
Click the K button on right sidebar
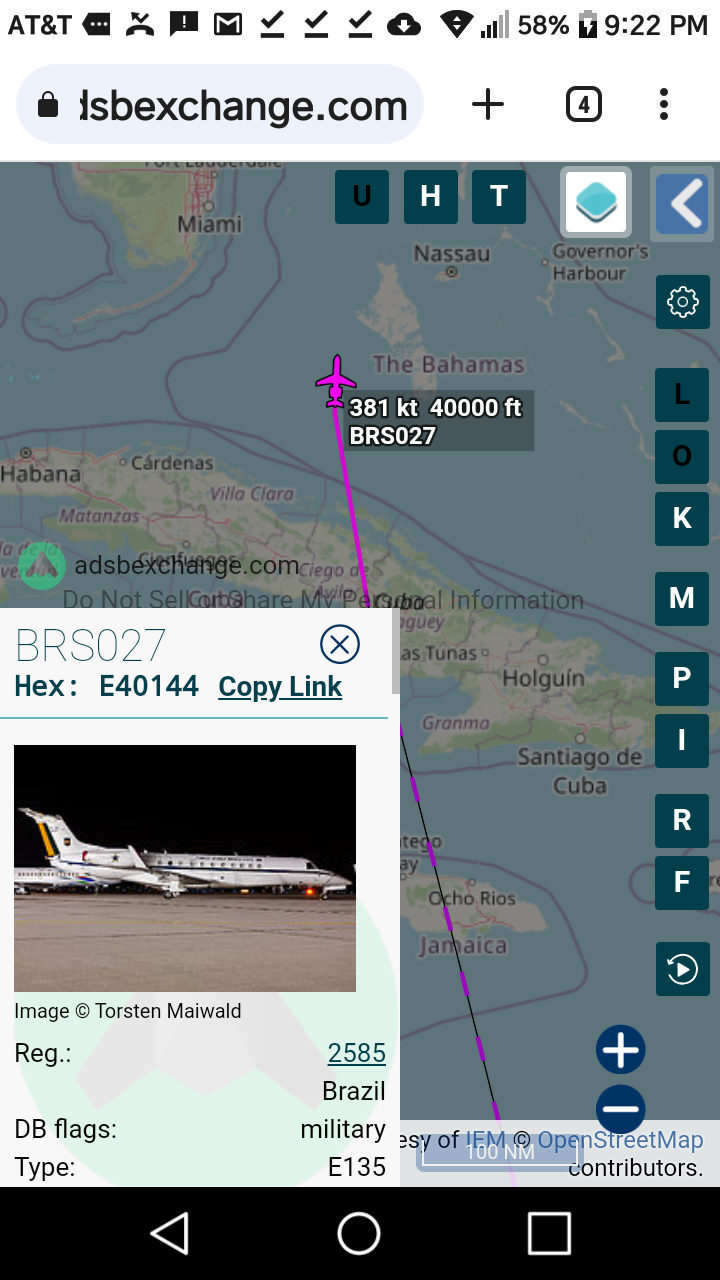tap(682, 518)
